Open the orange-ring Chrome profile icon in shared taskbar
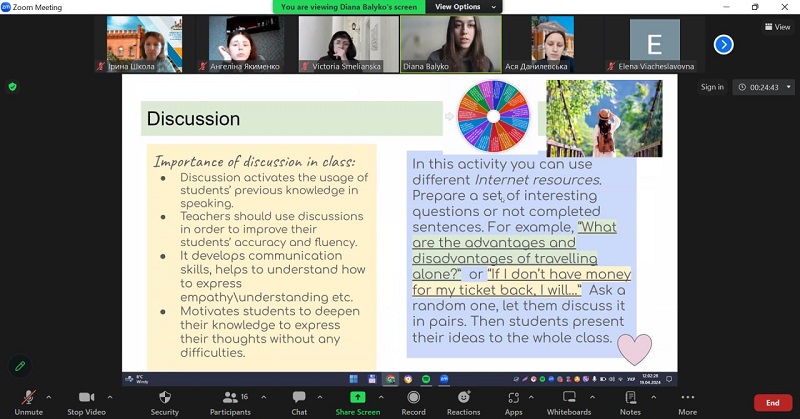 point(408,379)
